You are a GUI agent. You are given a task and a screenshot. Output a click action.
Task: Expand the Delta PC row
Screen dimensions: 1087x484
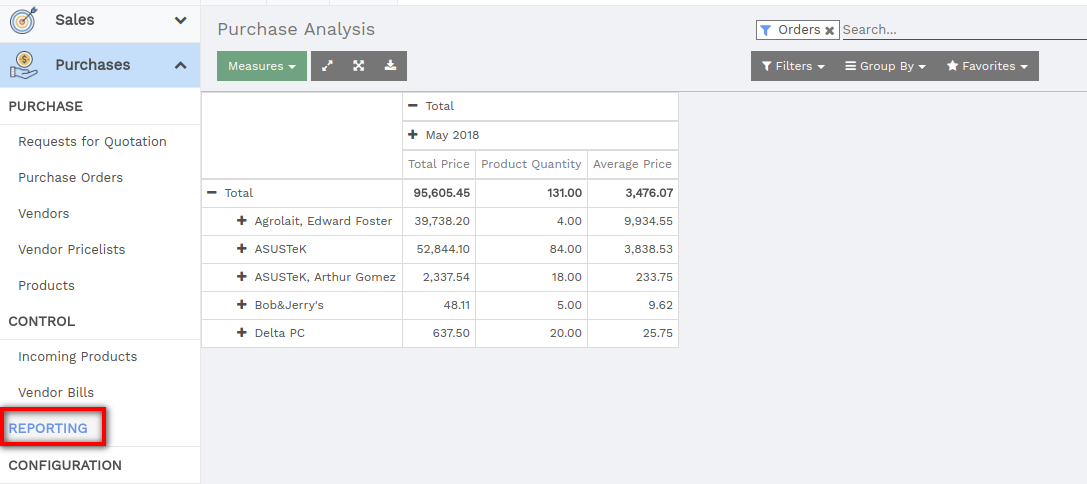click(242, 333)
